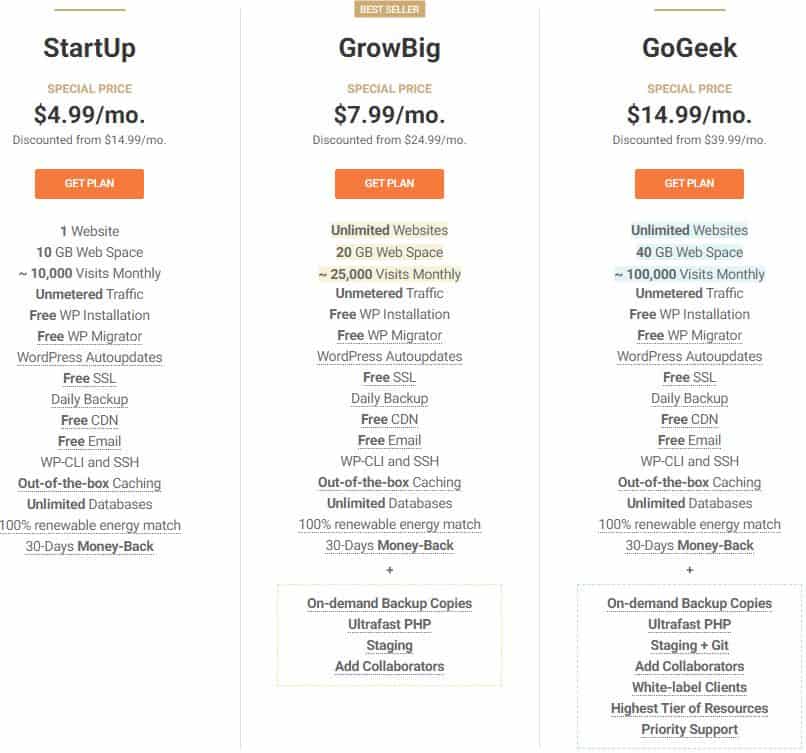The width and height of the screenshot is (806, 753).
Task: Click 100% renewable energy match under GoGeek
Action: (689, 524)
